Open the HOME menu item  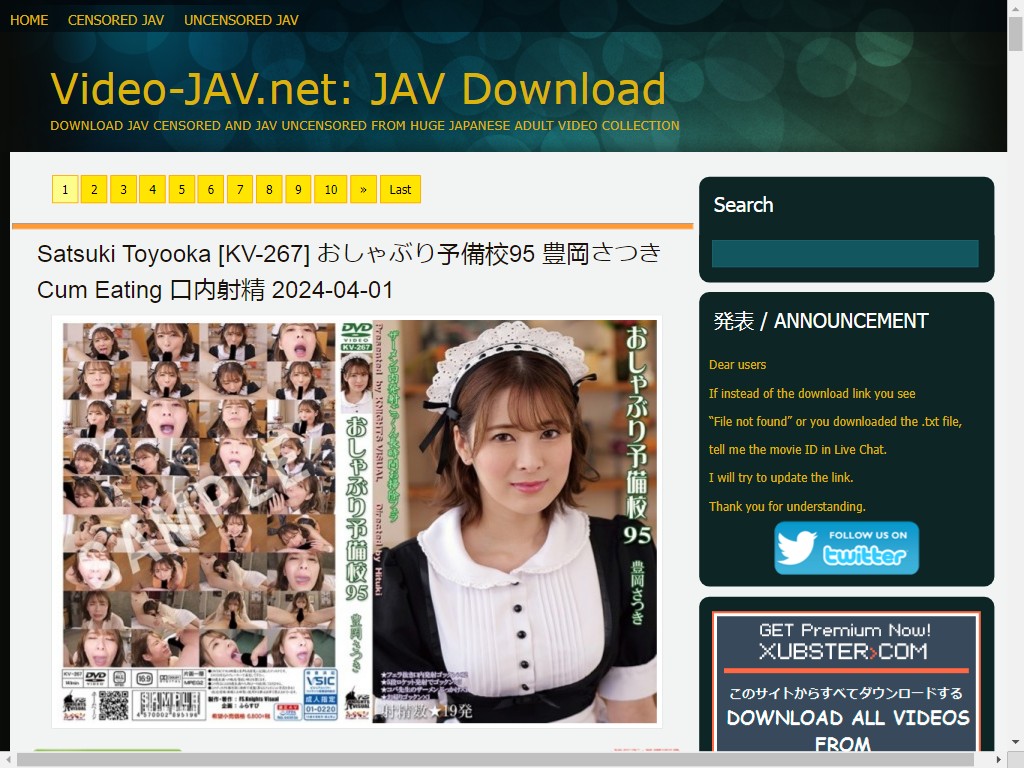[x=29, y=20]
